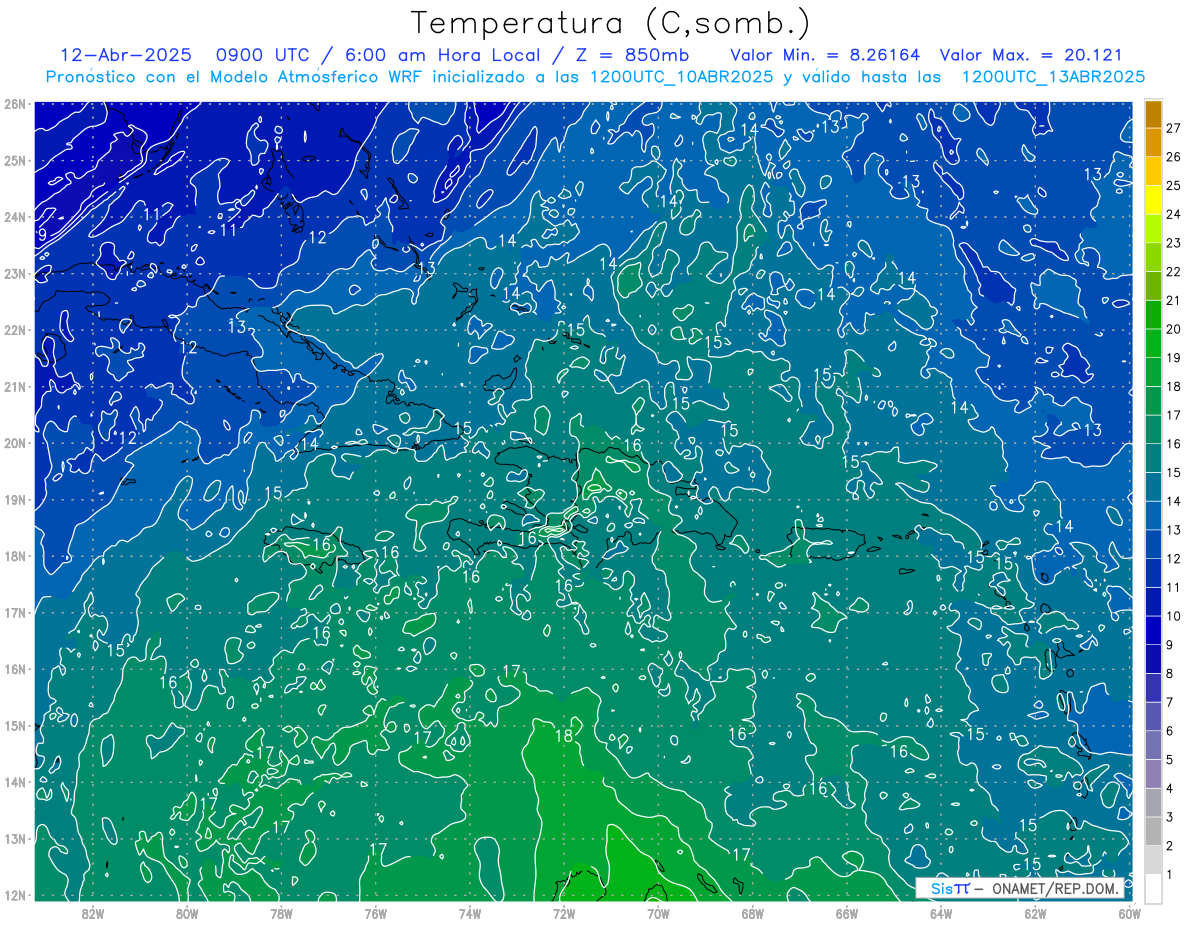The image size is (1200, 927).
Task: Click the latitude axis label '22N'
Action: [x=15, y=330]
